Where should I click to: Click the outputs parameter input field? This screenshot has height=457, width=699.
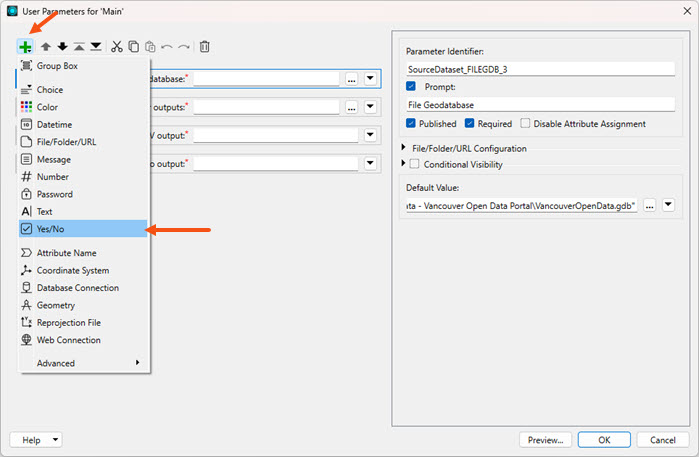click(266, 107)
